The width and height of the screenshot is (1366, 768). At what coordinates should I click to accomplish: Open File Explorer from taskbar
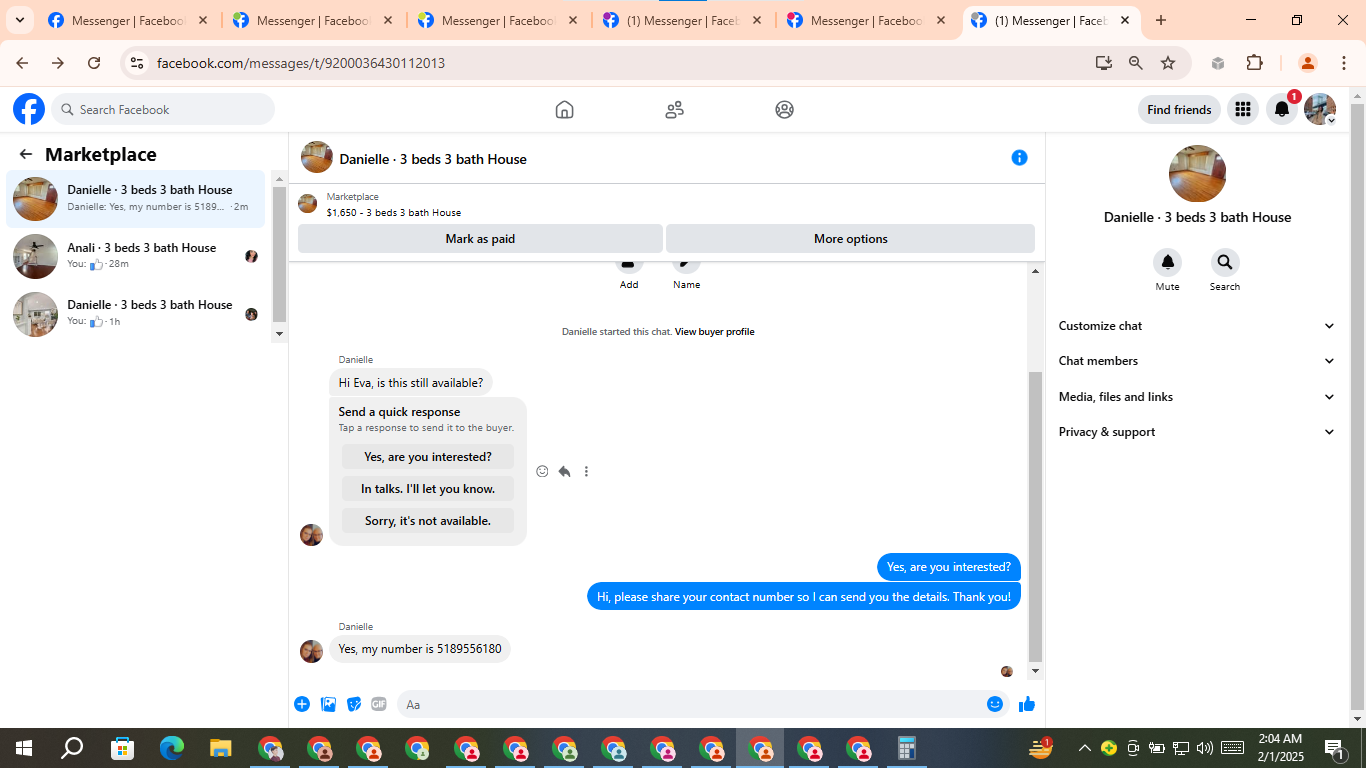pos(221,748)
